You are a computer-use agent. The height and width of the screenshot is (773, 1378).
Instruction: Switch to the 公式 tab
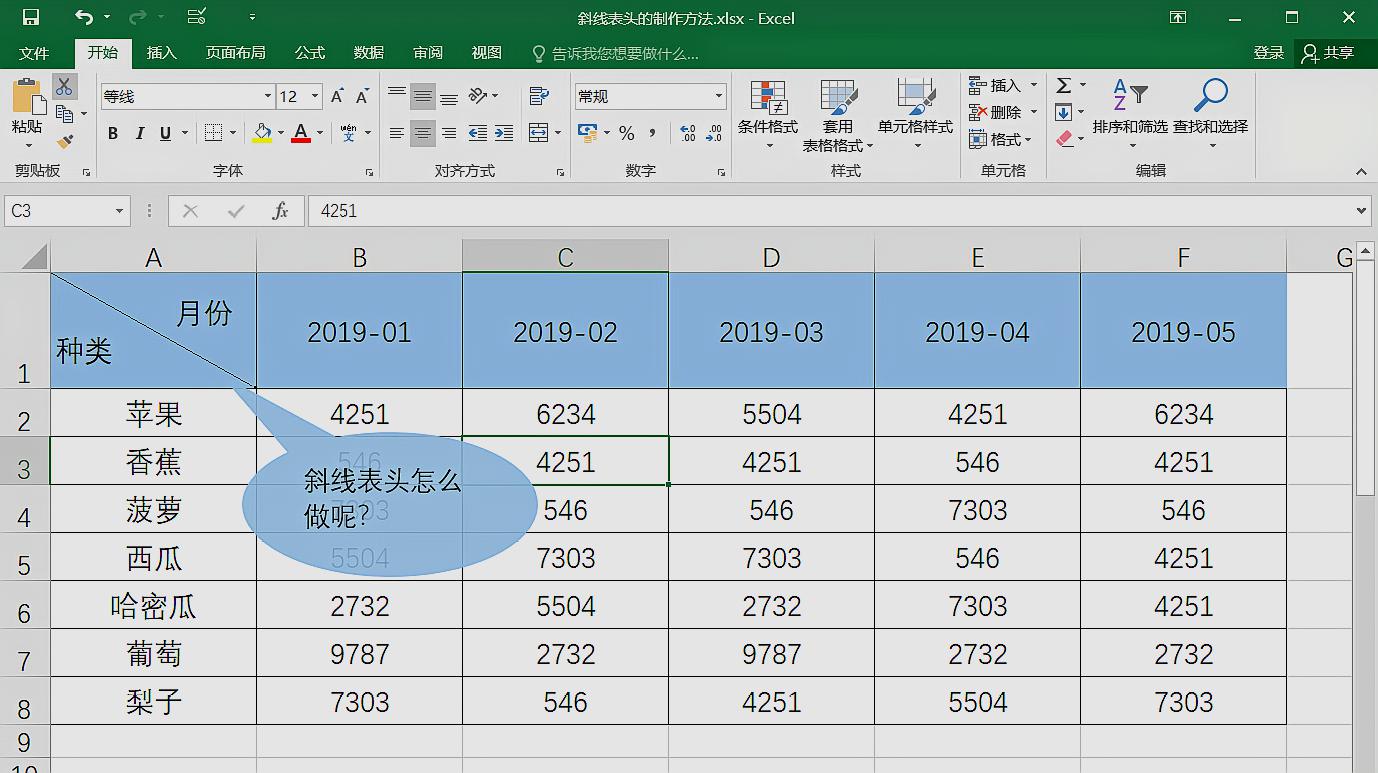click(x=310, y=53)
